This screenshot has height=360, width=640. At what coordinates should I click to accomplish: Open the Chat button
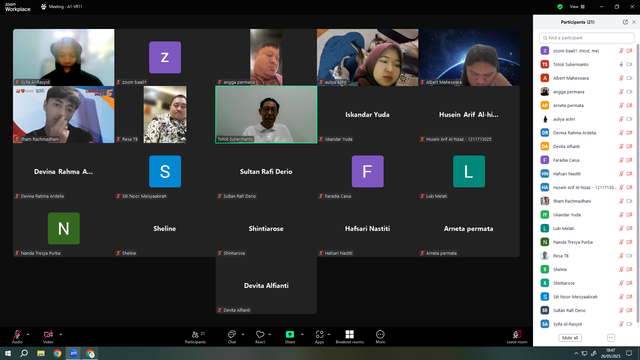point(232,336)
